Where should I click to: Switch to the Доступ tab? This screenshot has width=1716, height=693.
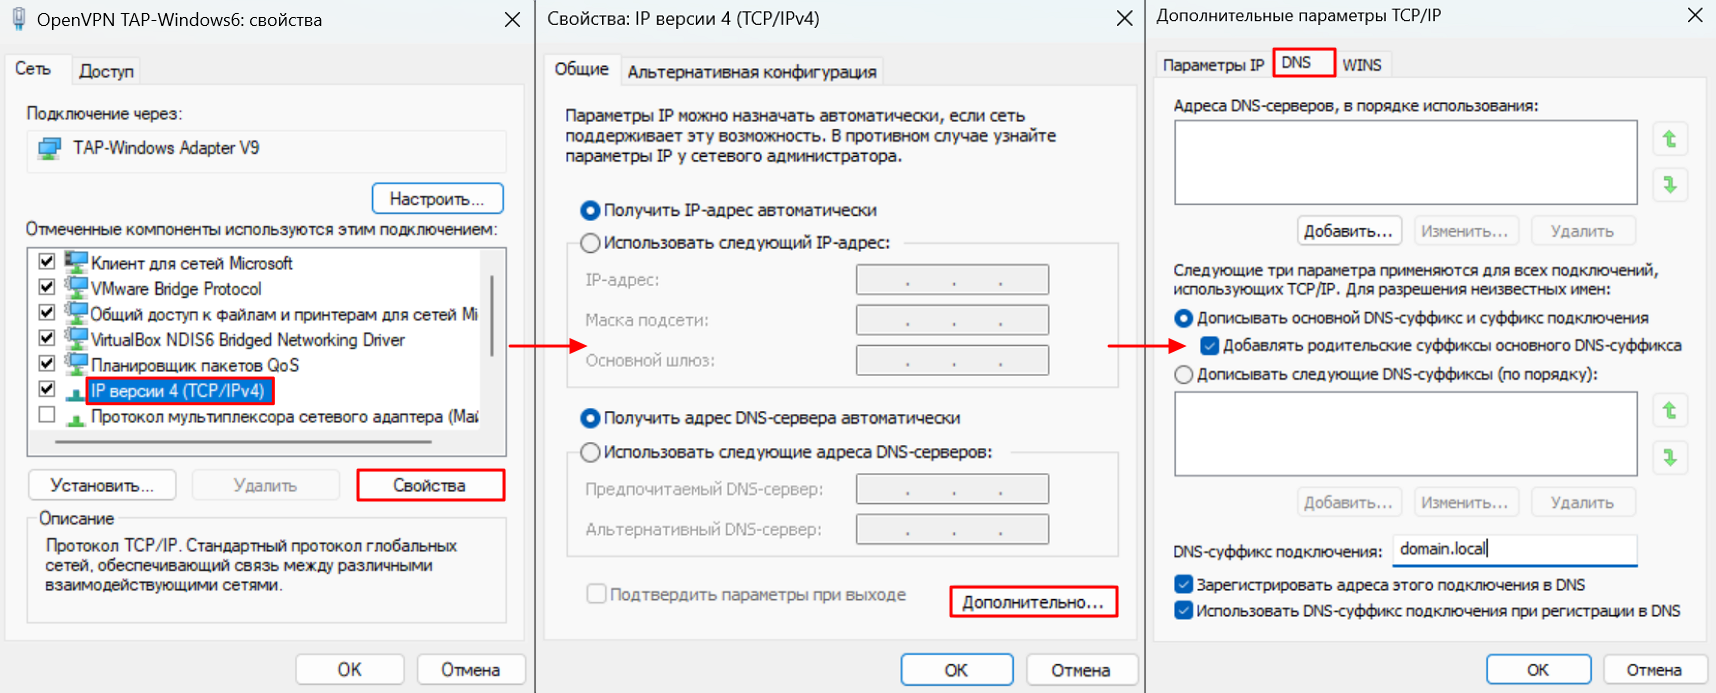click(106, 71)
